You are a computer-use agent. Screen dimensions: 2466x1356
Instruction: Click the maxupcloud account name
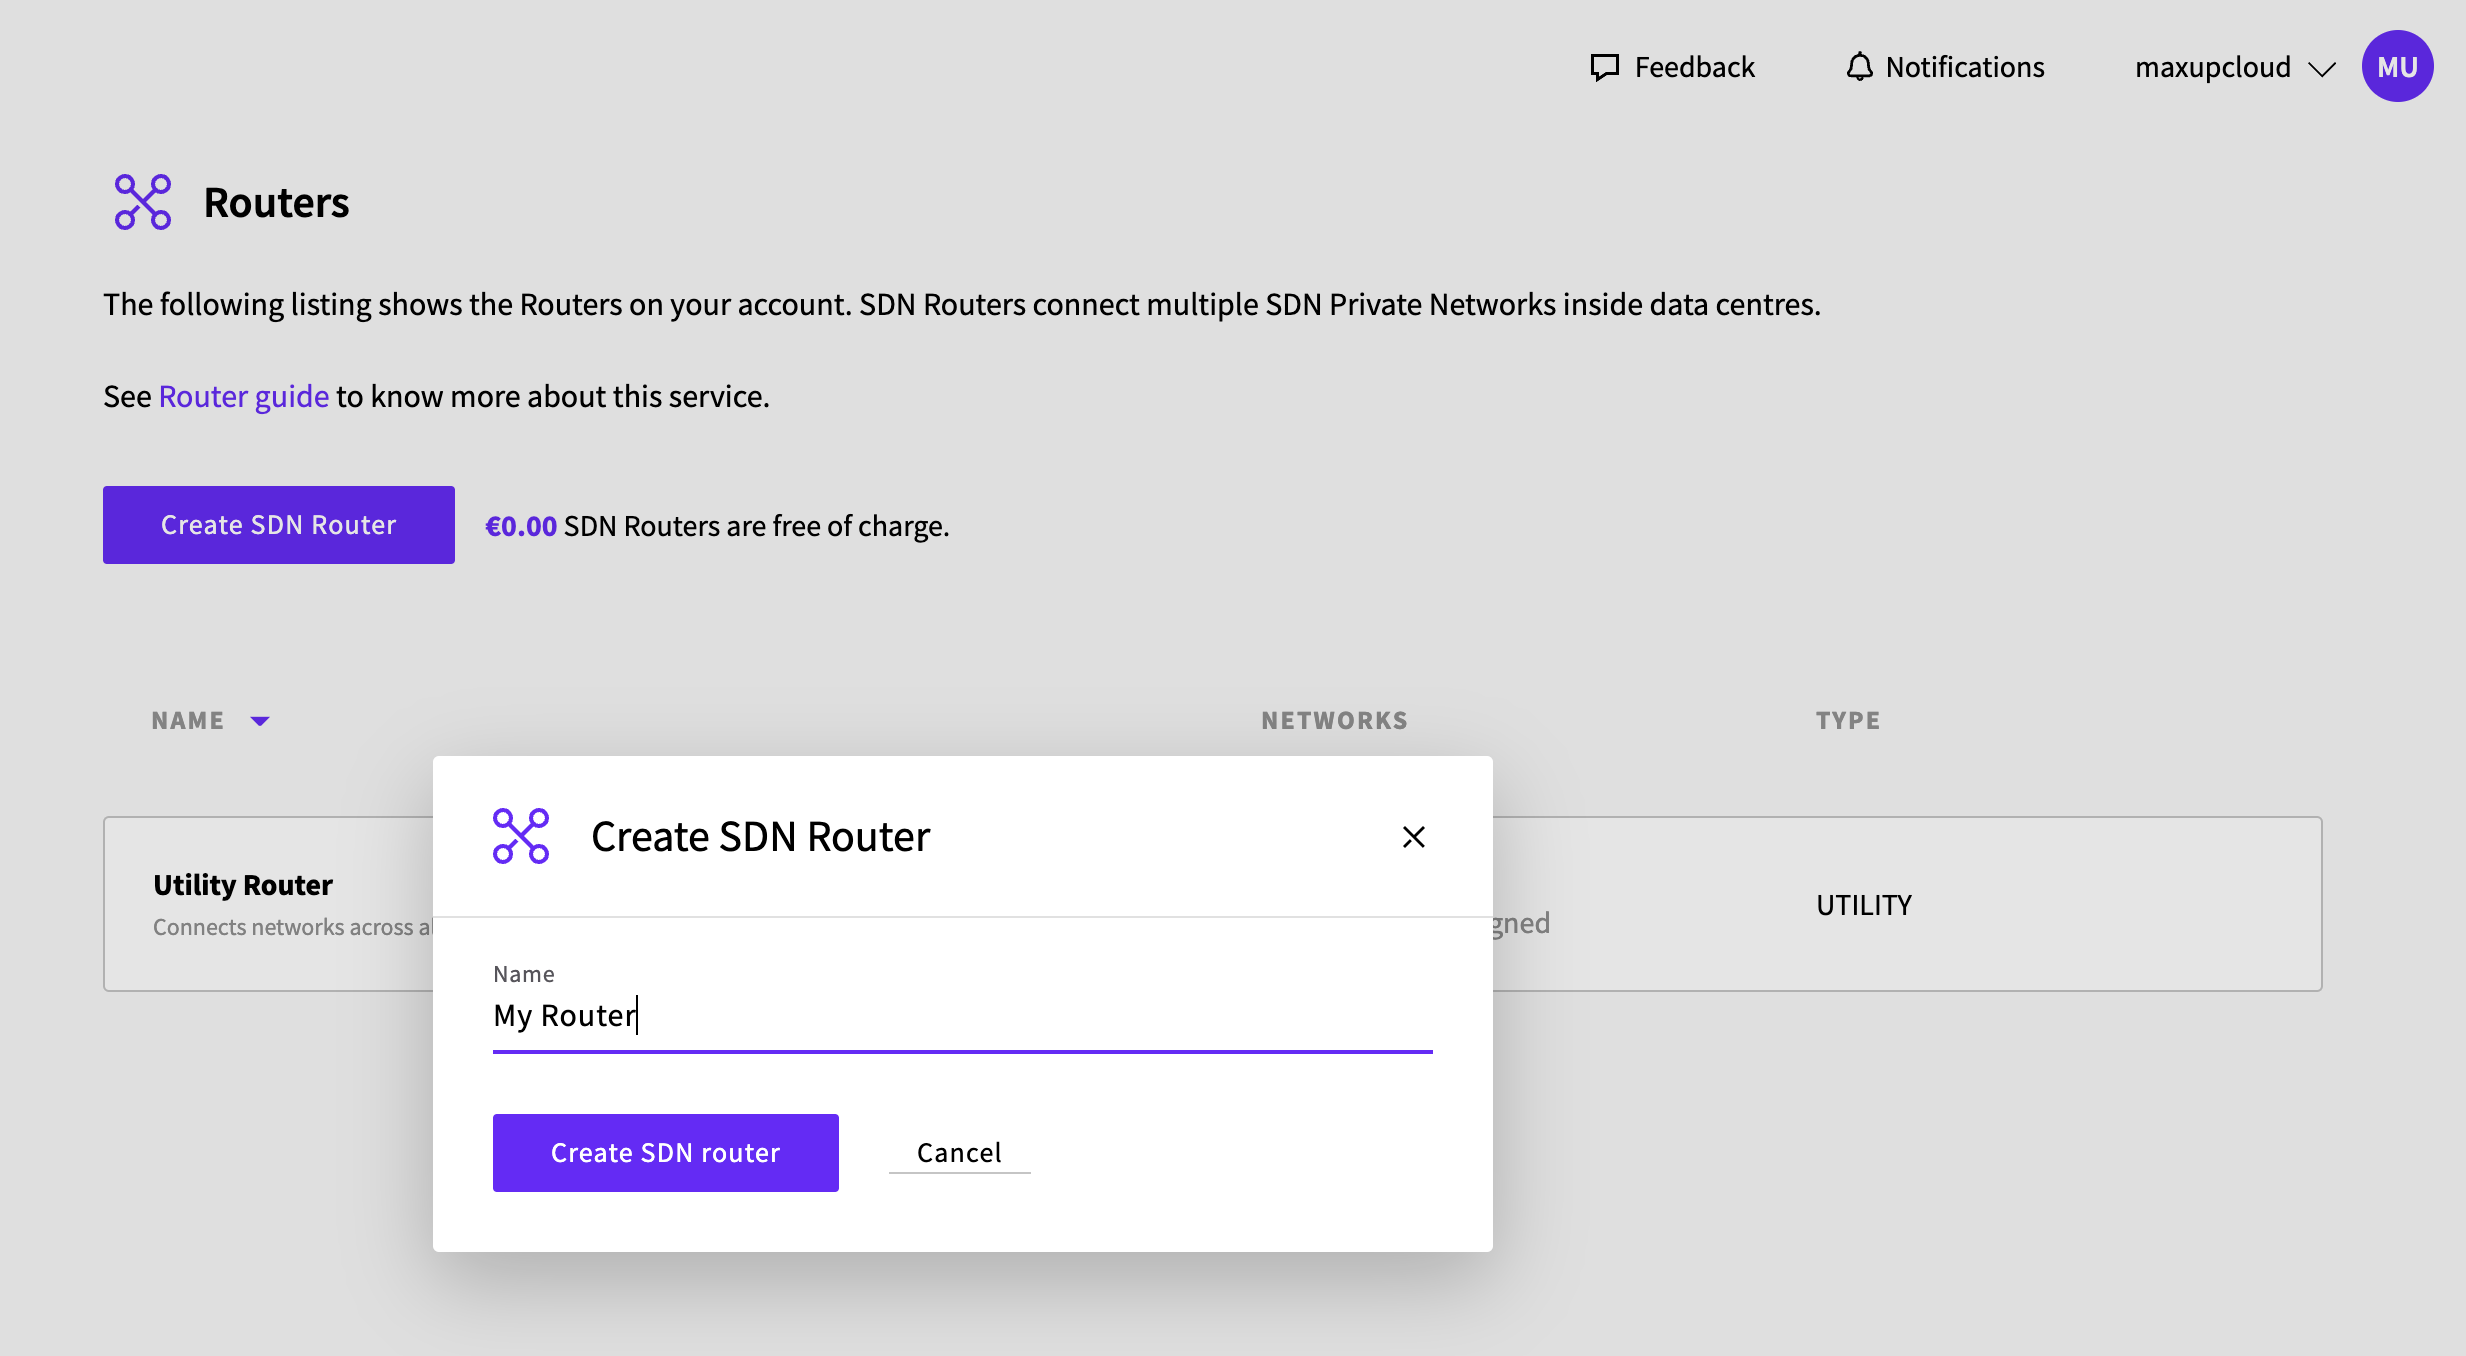[2213, 67]
